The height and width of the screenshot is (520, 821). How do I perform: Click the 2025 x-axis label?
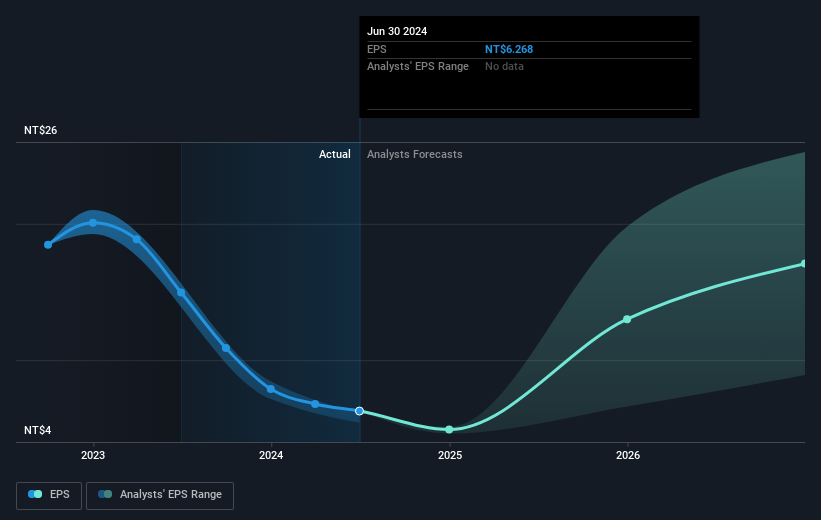point(450,455)
